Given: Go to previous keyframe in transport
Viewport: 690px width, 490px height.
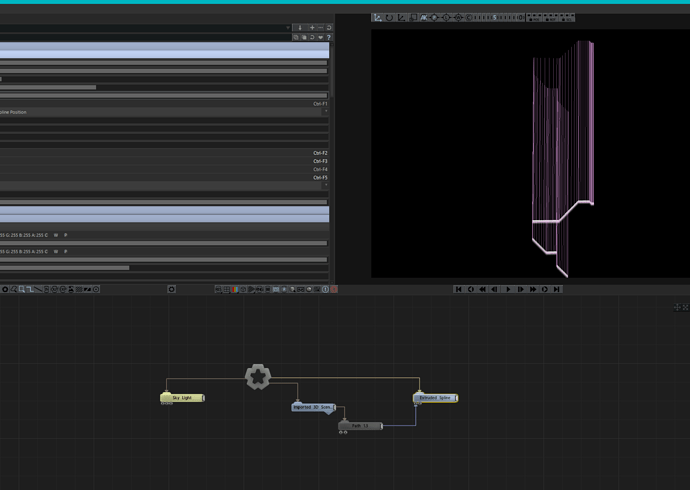Looking at the screenshot, I should point(471,289).
